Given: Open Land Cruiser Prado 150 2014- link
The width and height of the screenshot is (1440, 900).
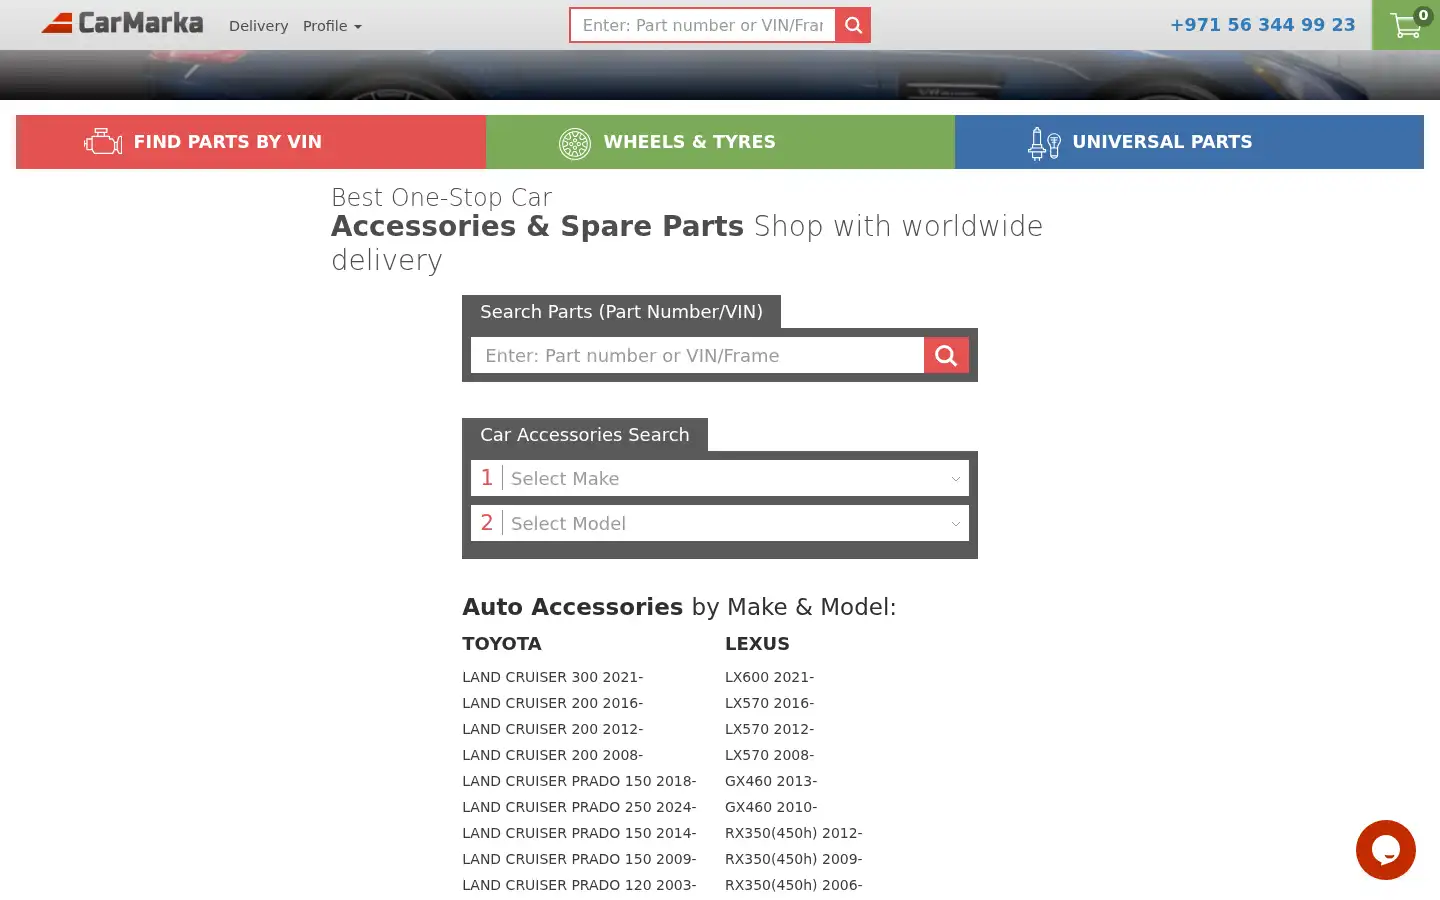Looking at the screenshot, I should pos(579,833).
